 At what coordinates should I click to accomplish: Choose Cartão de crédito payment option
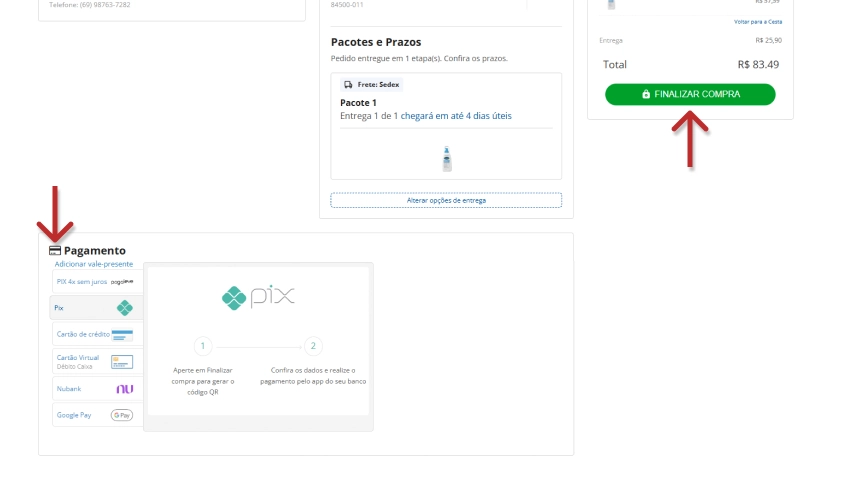pos(82,334)
